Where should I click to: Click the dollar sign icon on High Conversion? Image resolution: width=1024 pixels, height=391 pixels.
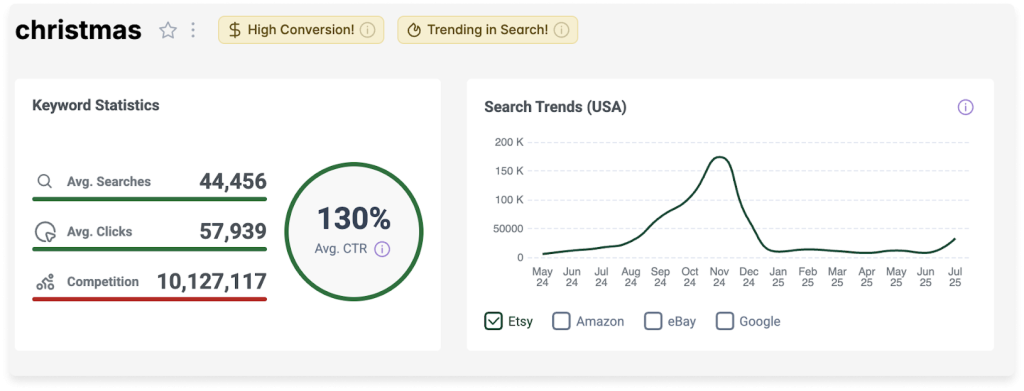[x=236, y=30]
